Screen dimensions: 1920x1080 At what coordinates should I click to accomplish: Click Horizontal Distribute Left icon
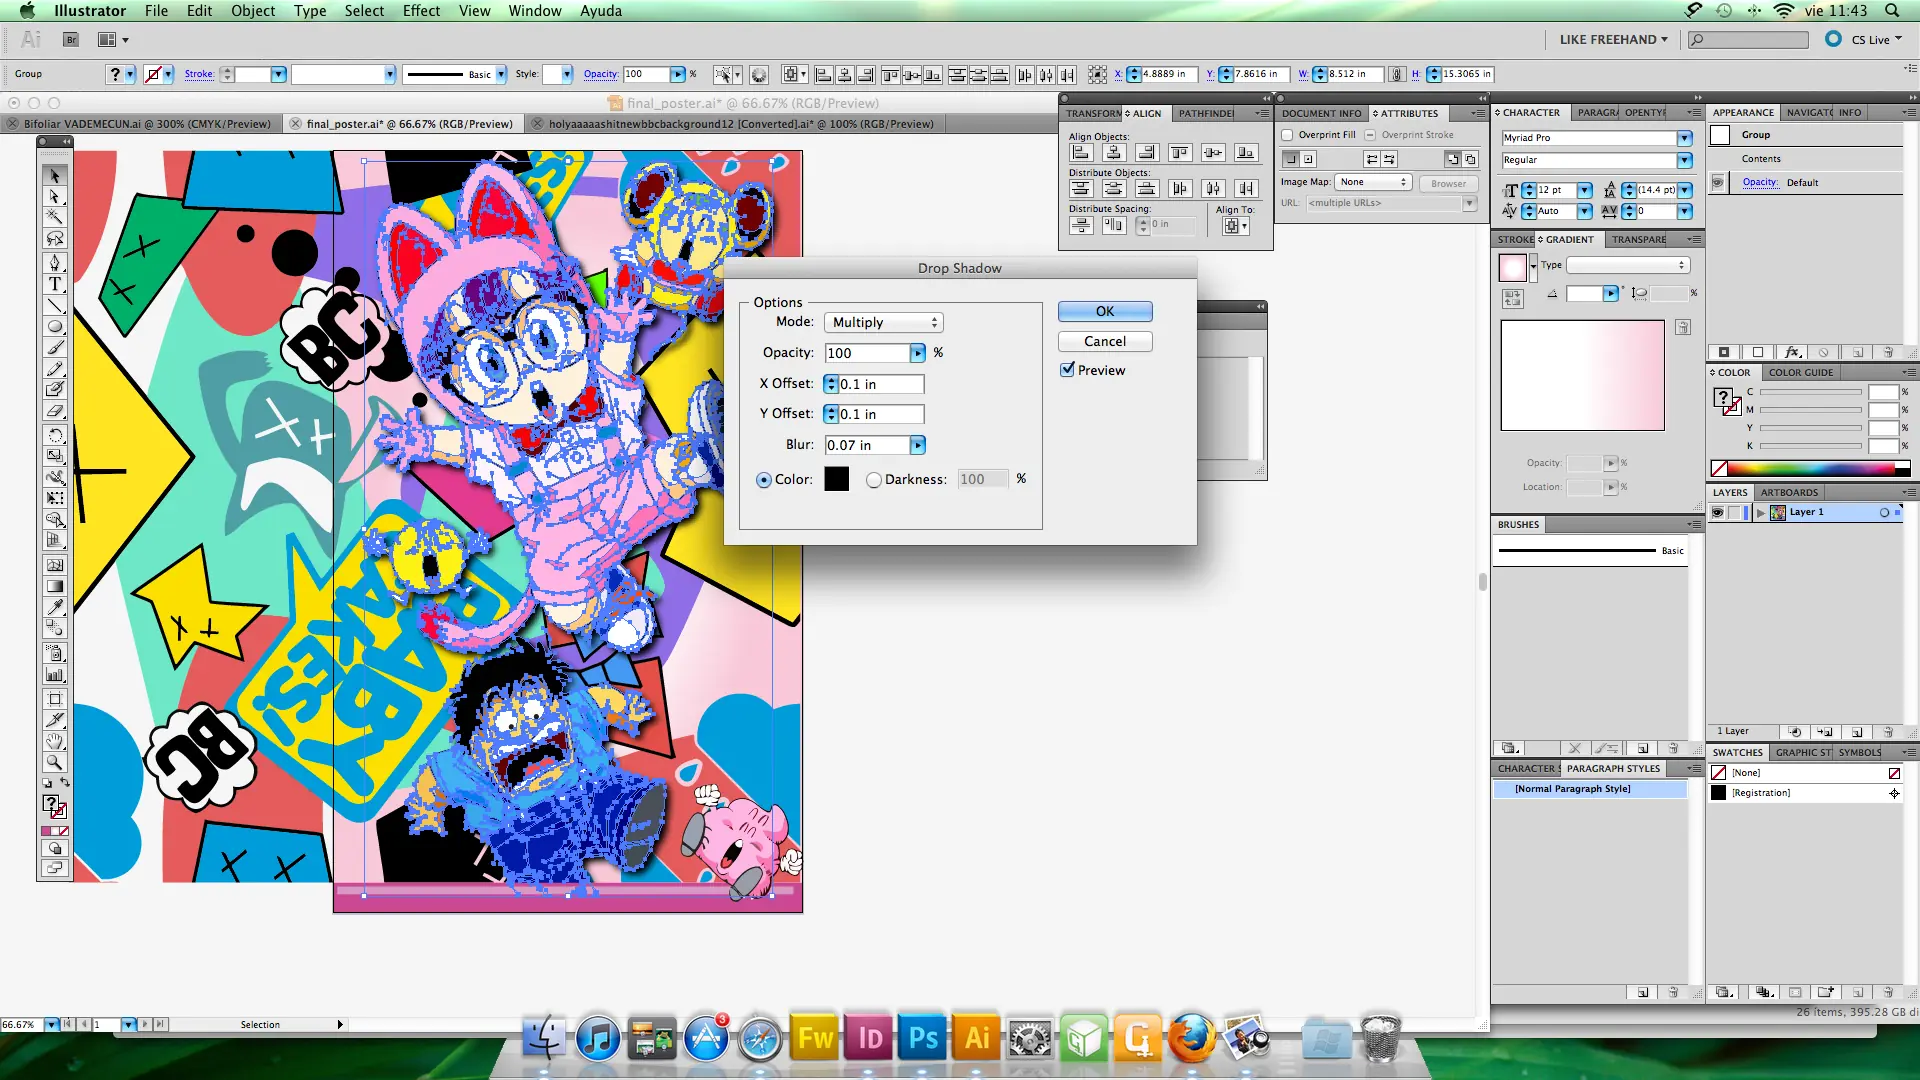pos(1180,188)
